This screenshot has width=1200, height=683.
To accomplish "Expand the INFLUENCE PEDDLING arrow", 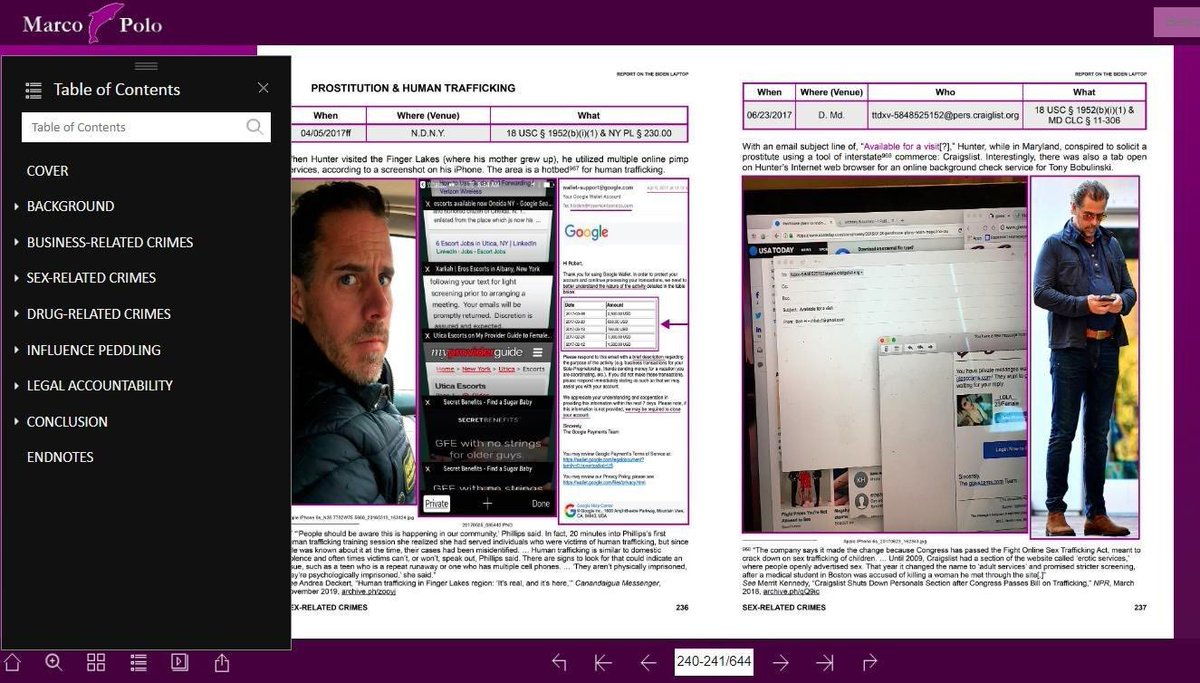I will coord(17,350).
